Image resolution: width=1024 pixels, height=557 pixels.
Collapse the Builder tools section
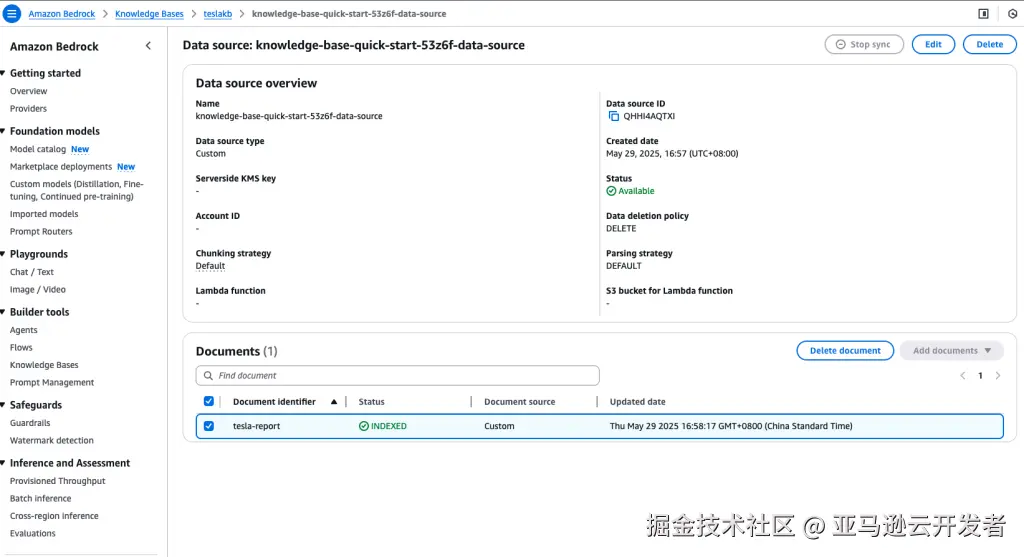(x=3, y=312)
